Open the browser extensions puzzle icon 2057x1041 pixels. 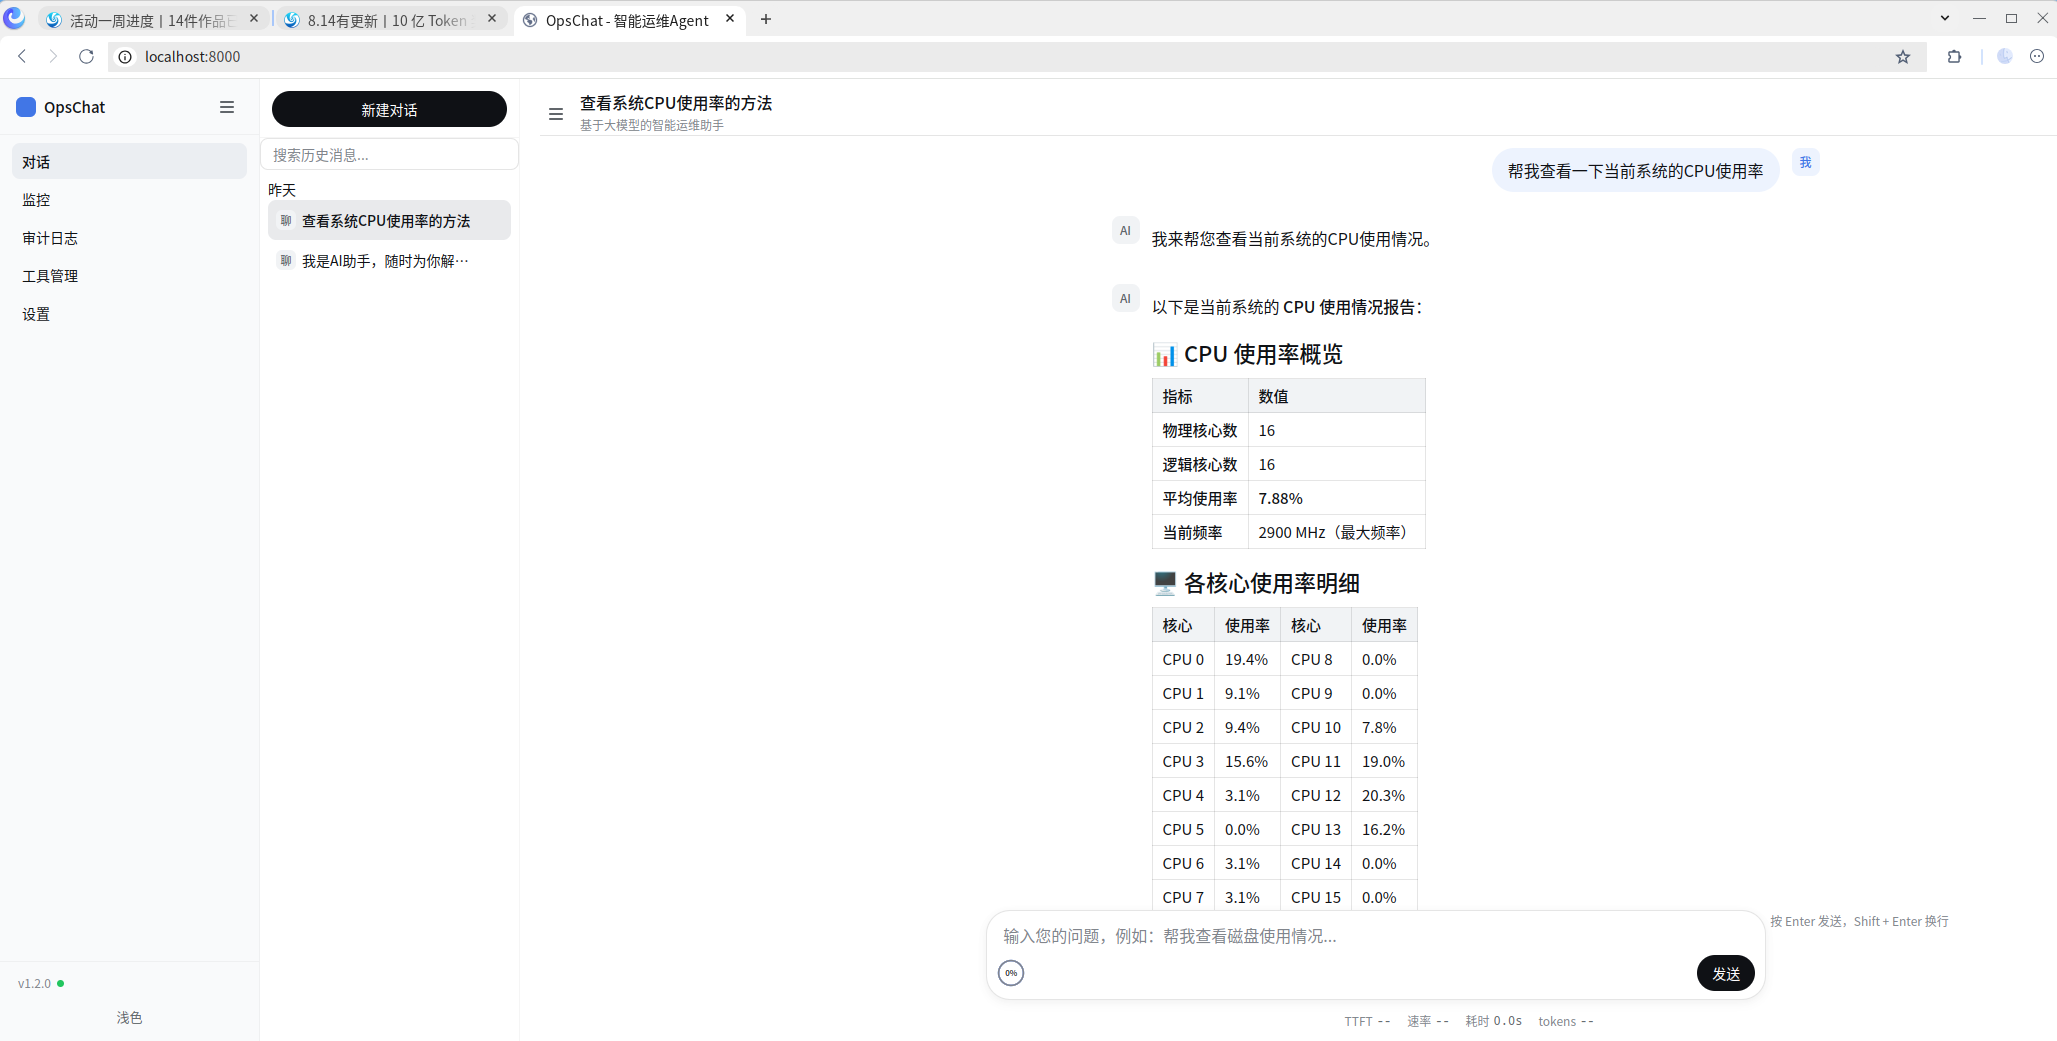pos(1954,57)
